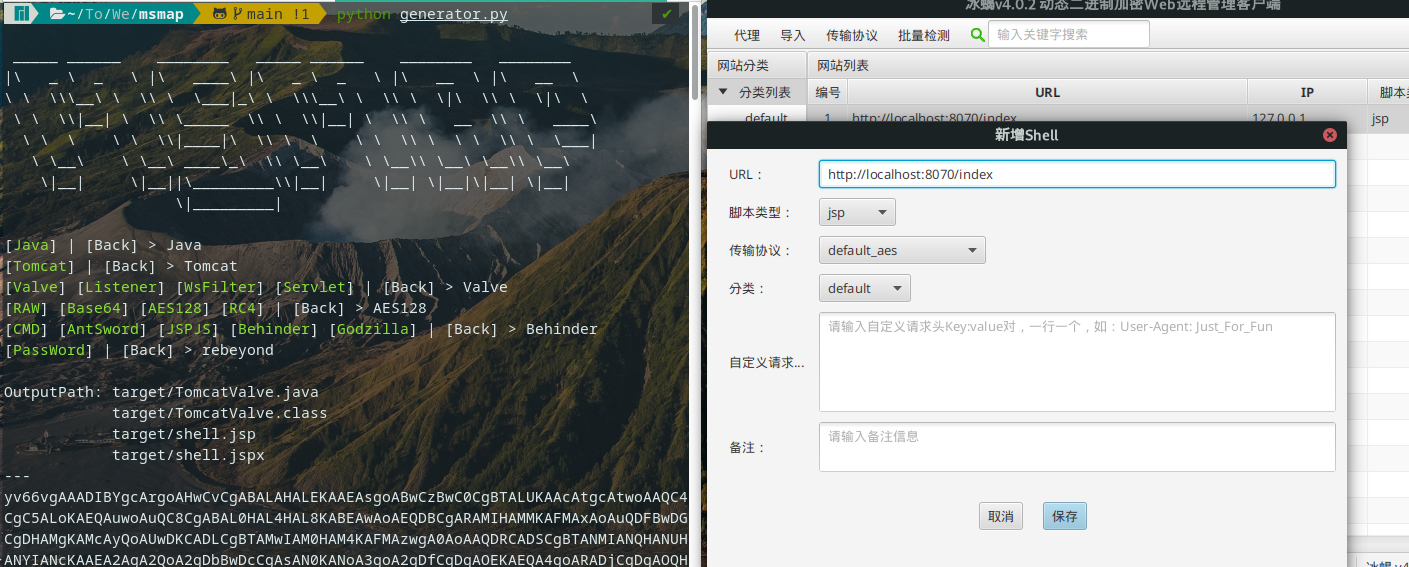The image size is (1409, 567).
Task: Open the 批量检测 menu
Action: point(924,35)
